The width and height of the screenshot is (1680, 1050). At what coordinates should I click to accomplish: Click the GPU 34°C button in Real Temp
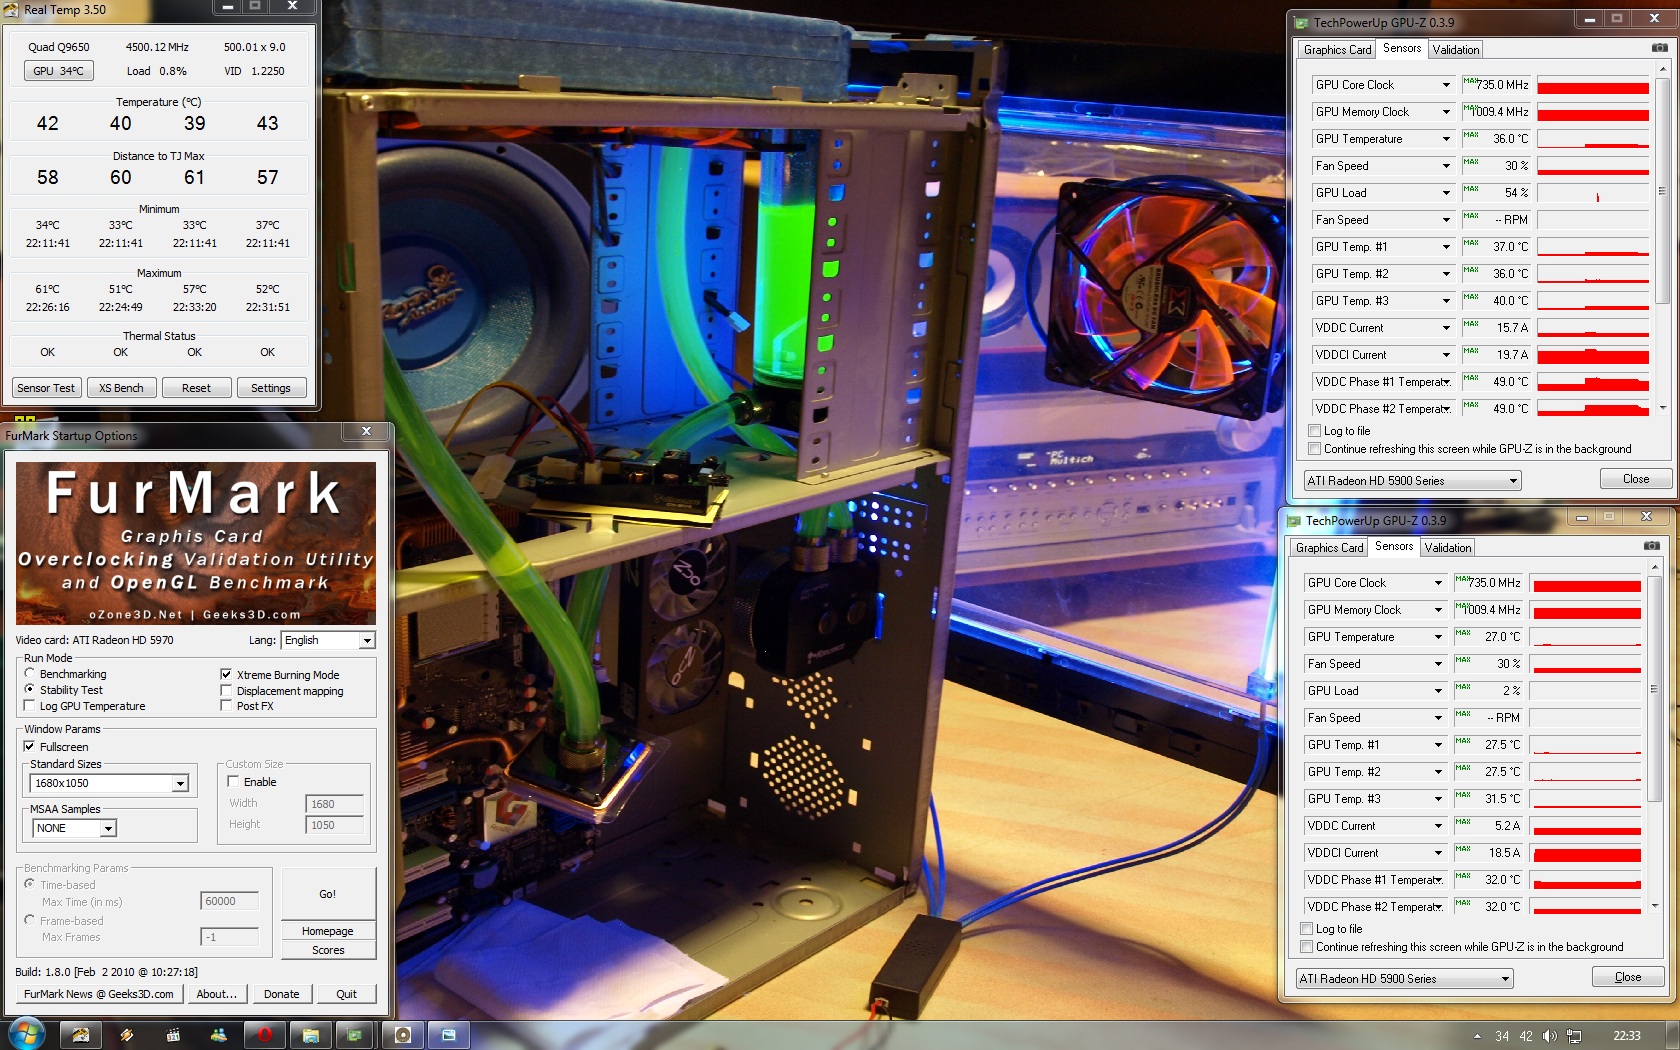58,71
